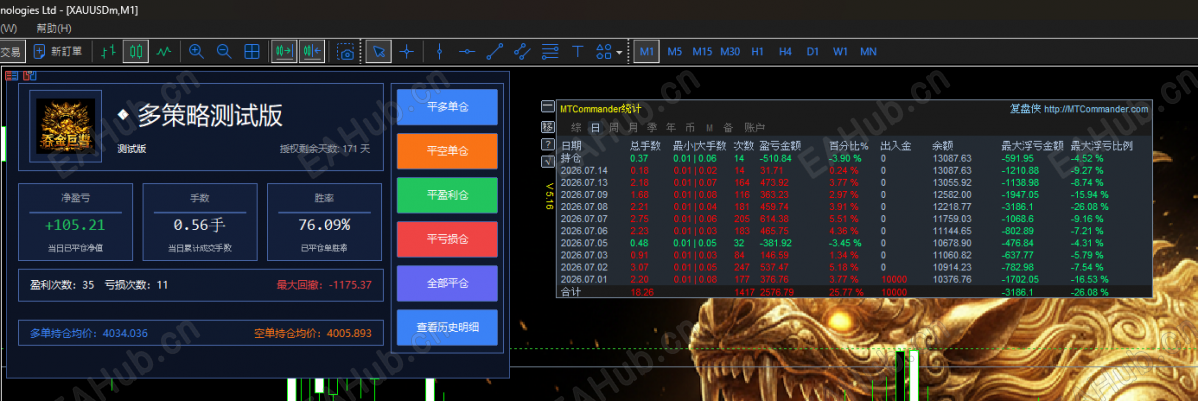Take a chart screenshot with camera icon

point(346,51)
